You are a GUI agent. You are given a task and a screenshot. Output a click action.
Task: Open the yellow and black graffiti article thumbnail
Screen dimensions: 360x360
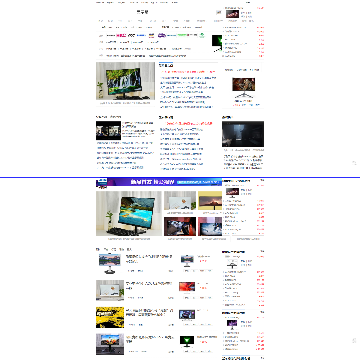[110, 317]
